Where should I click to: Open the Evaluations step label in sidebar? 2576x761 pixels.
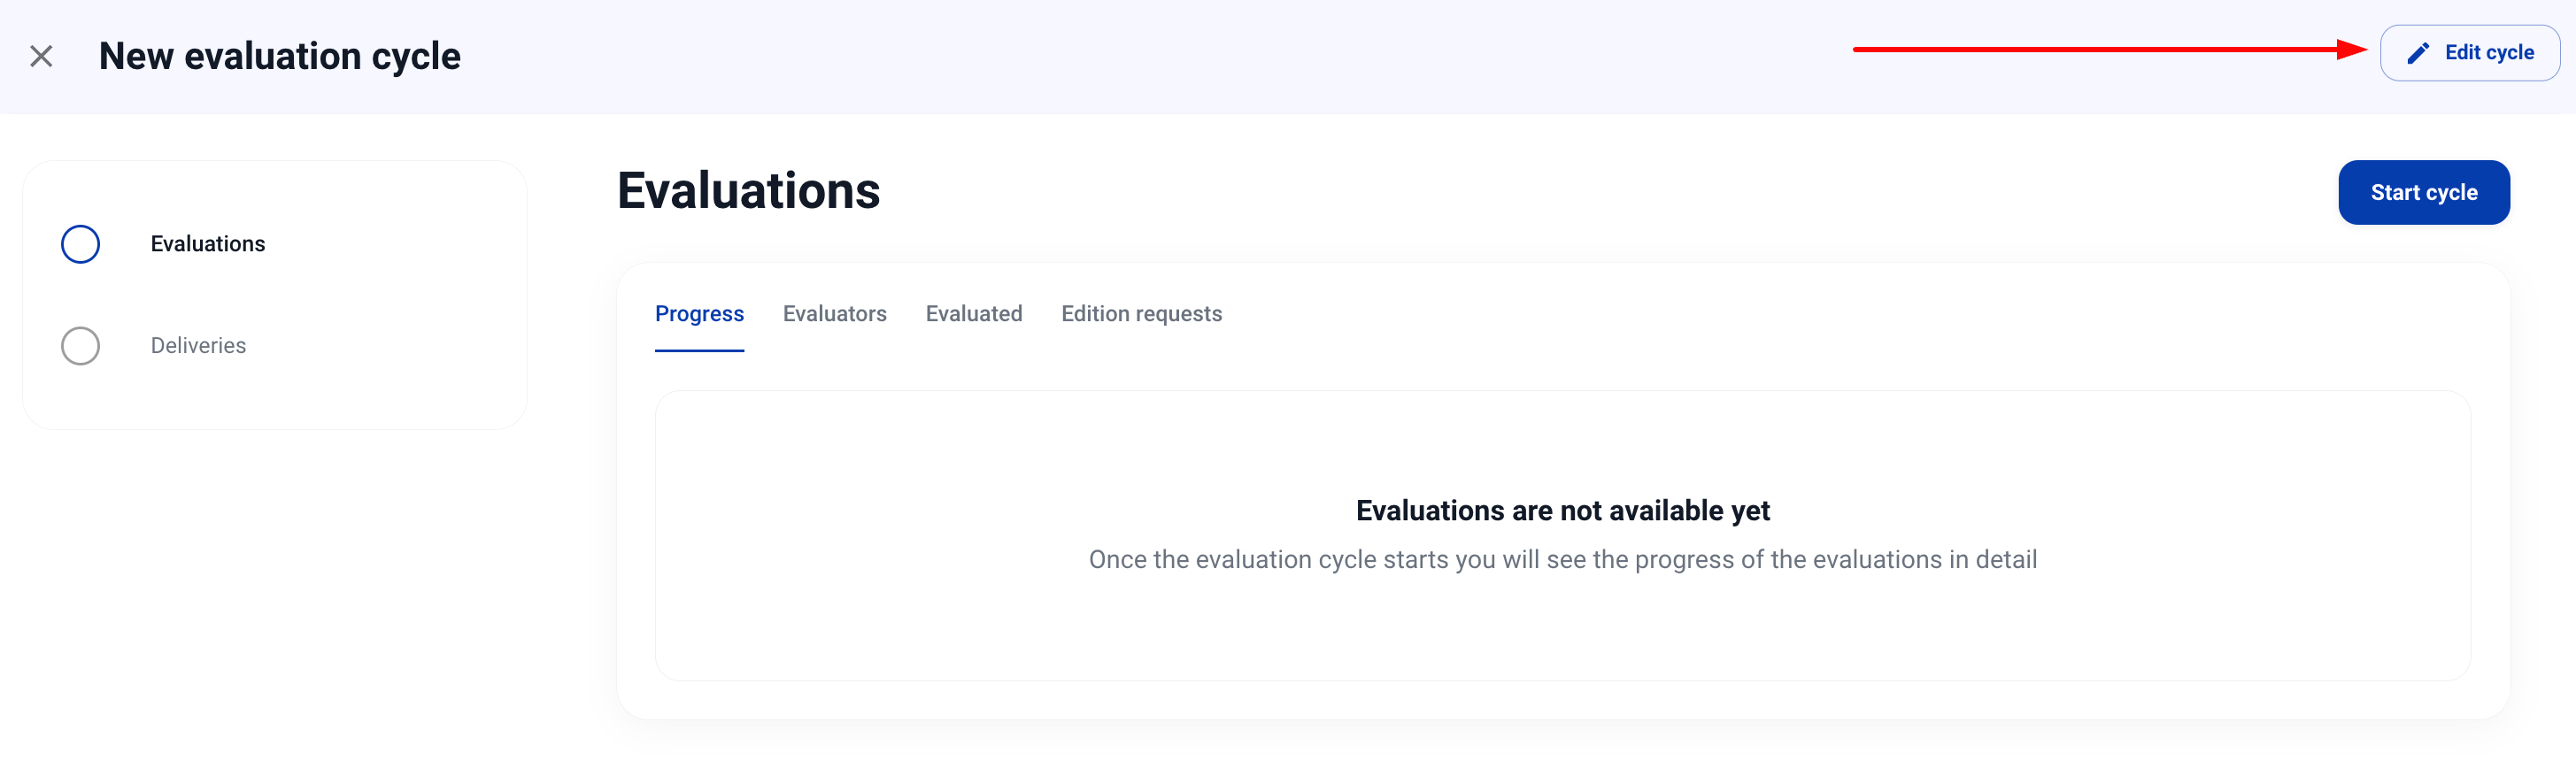[x=208, y=244]
